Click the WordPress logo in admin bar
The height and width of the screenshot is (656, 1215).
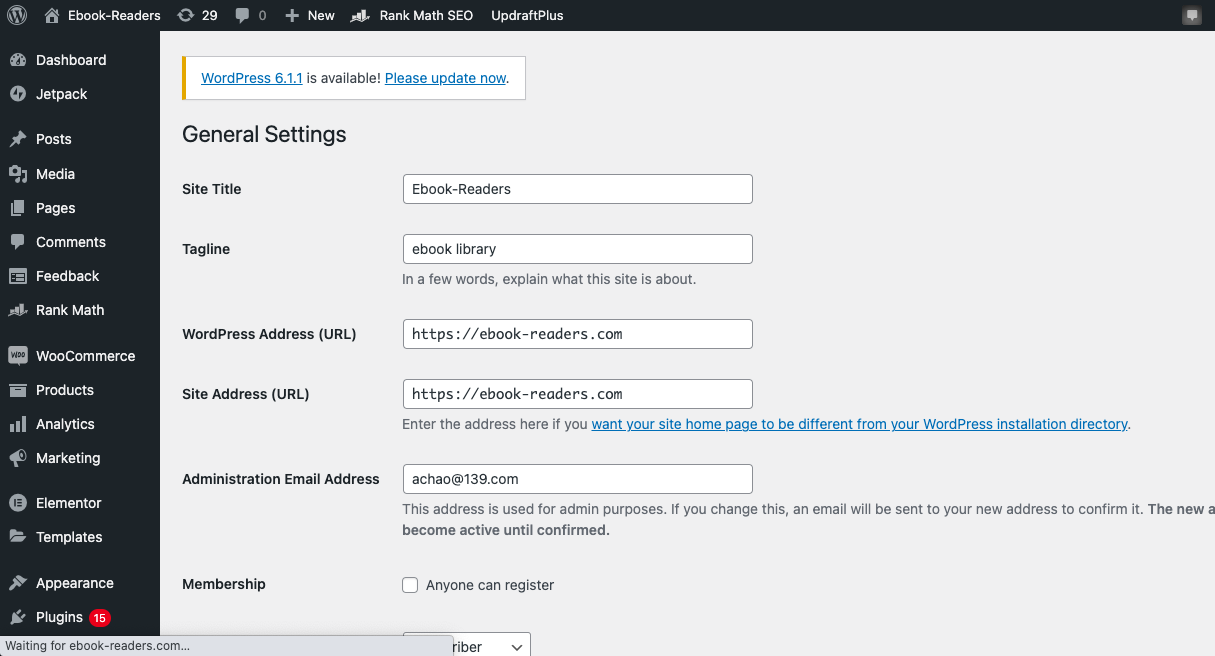[17, 15]
